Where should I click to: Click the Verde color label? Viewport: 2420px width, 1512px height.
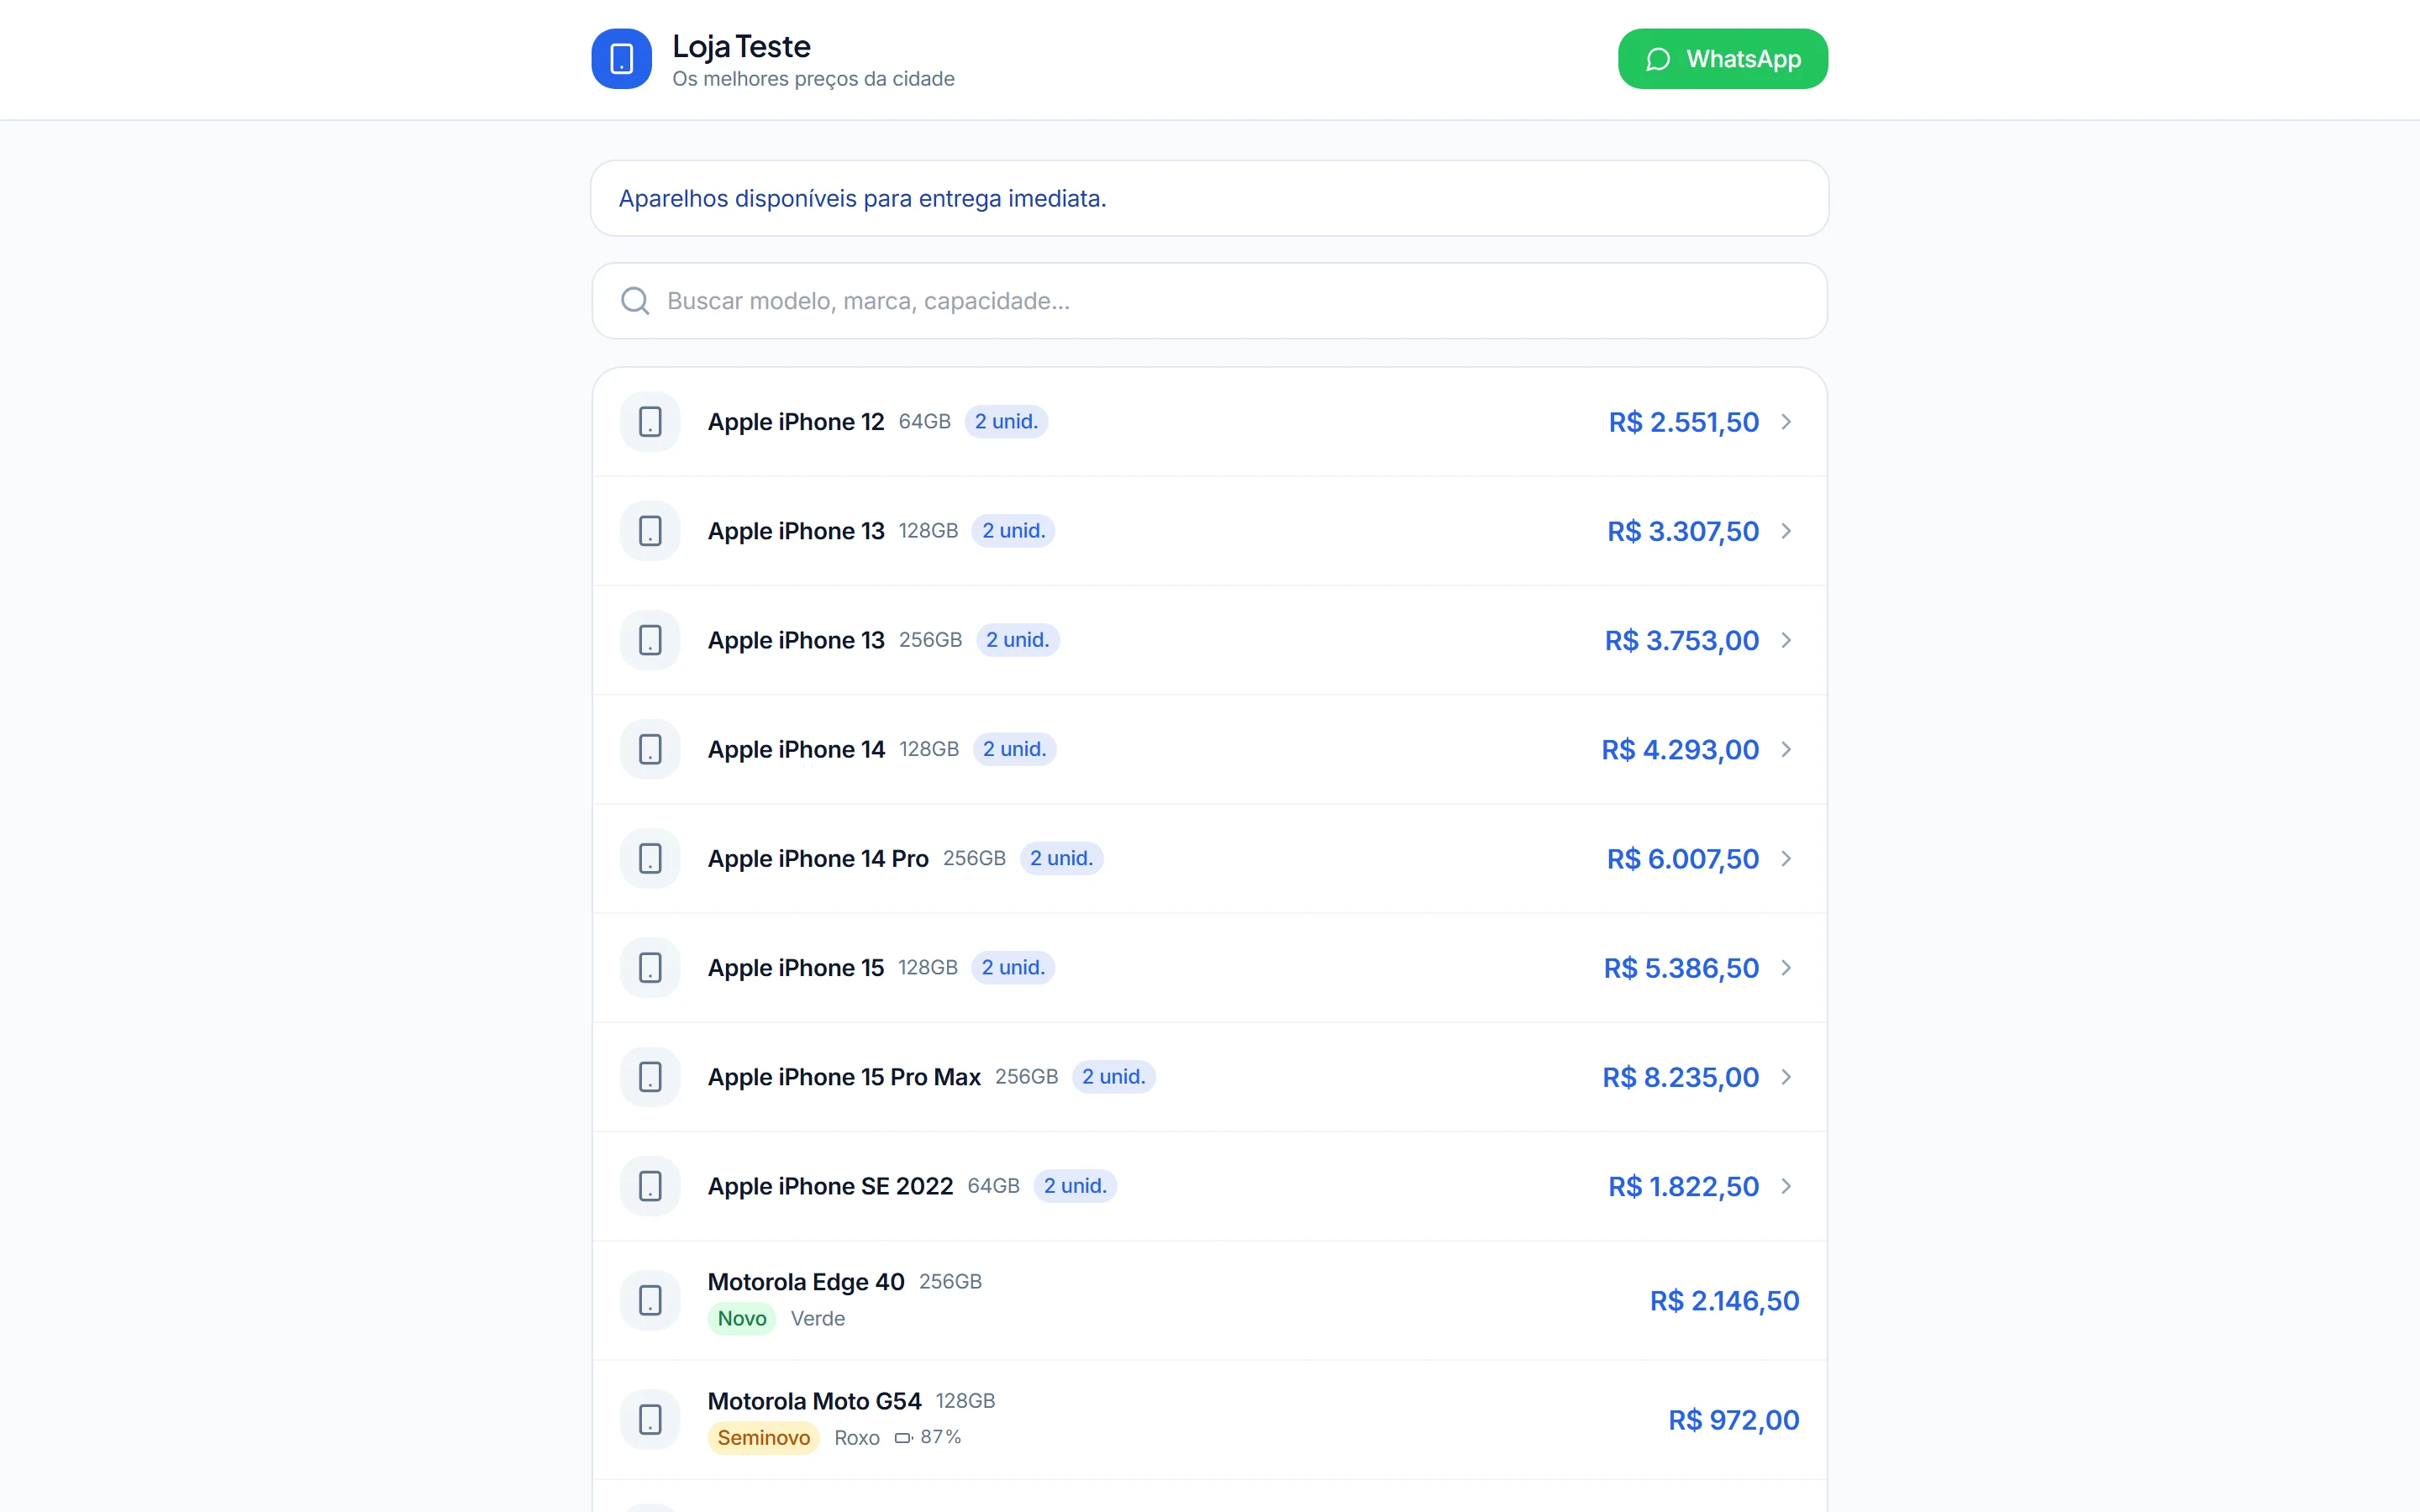(818, 1319)
